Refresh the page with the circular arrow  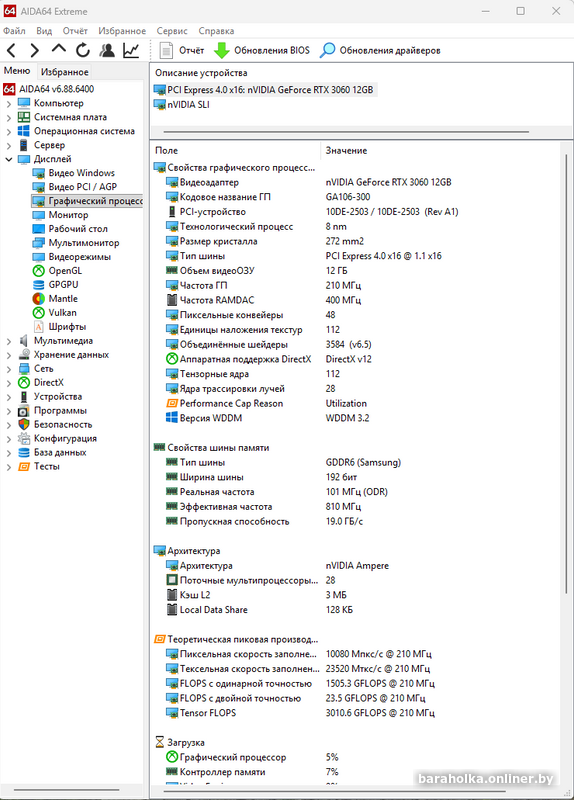[x=83, y=50]
